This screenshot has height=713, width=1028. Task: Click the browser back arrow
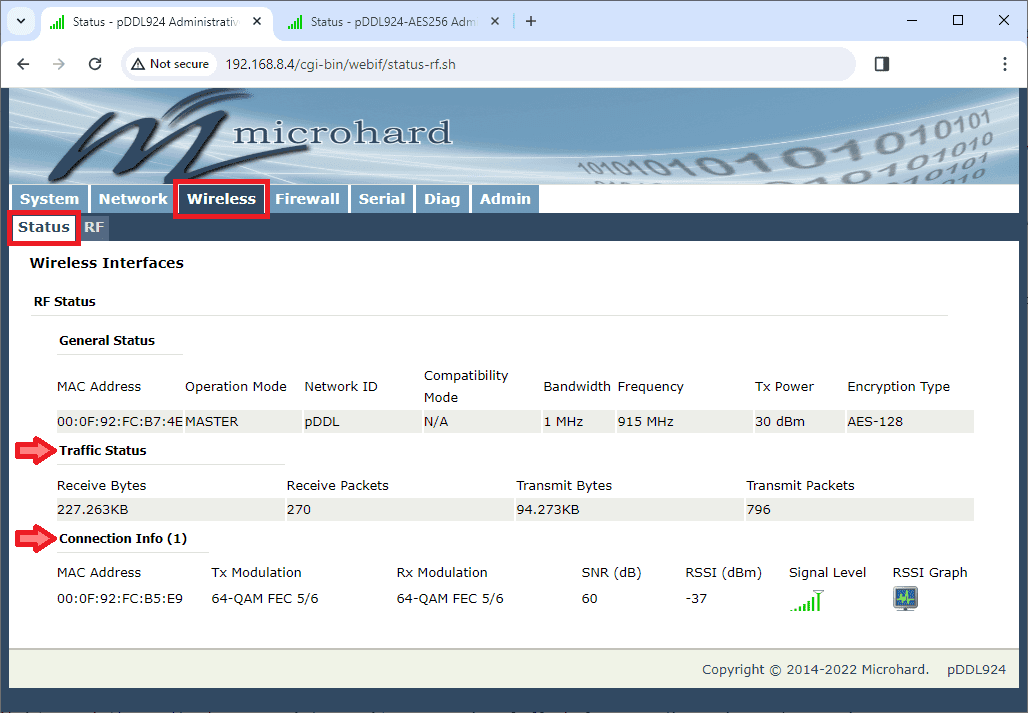click(x=24, y=64)
